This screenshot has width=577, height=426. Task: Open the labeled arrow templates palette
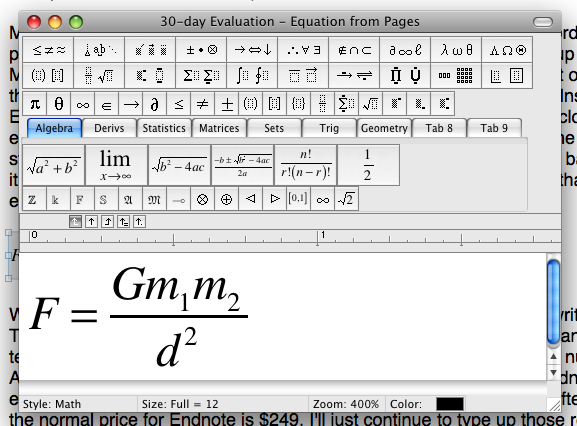click(x=354, y=75)
